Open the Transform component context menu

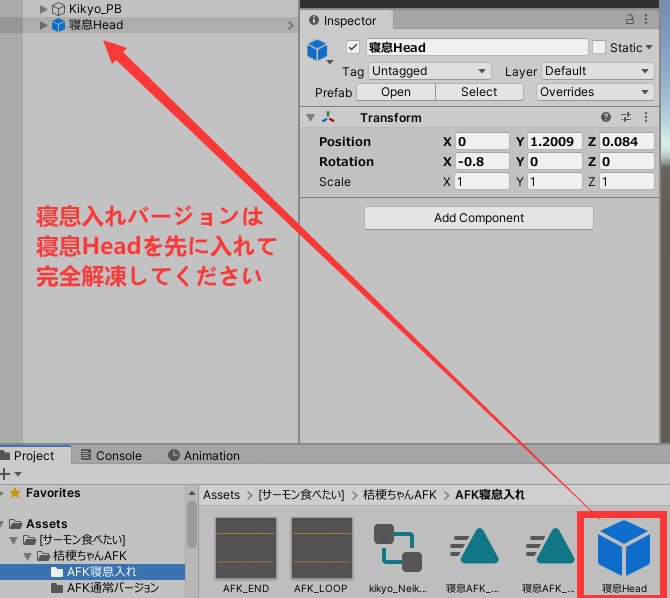click(x=646, y=117)
